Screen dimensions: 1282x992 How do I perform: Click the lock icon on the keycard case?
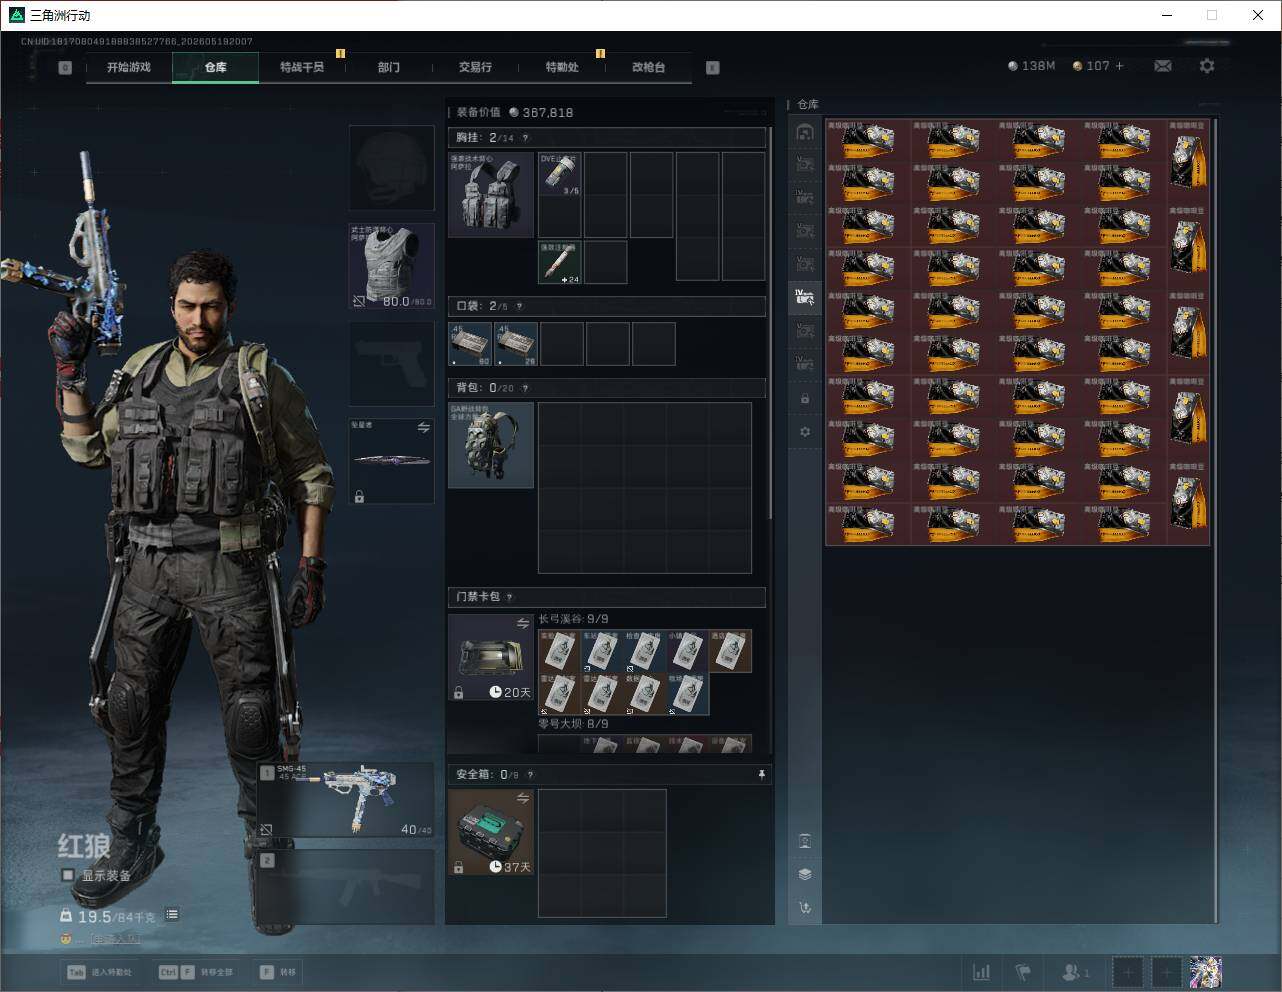[x=458, y=692]
